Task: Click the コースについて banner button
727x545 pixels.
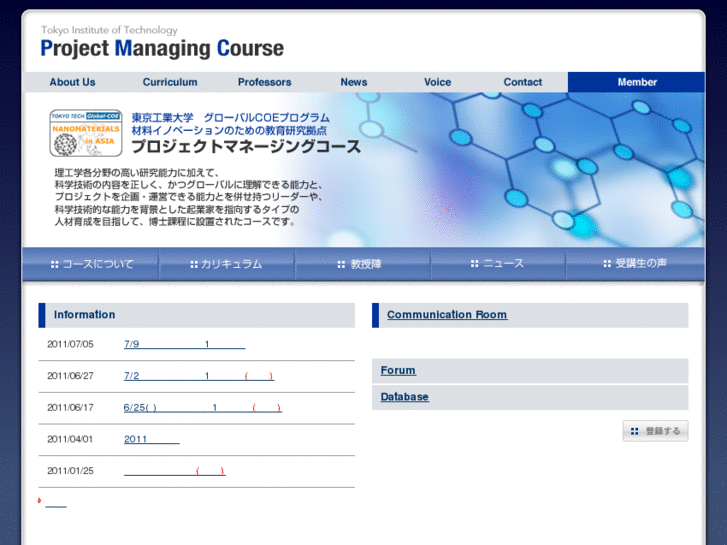Action: pyautogui.click(x=91, y=264)
